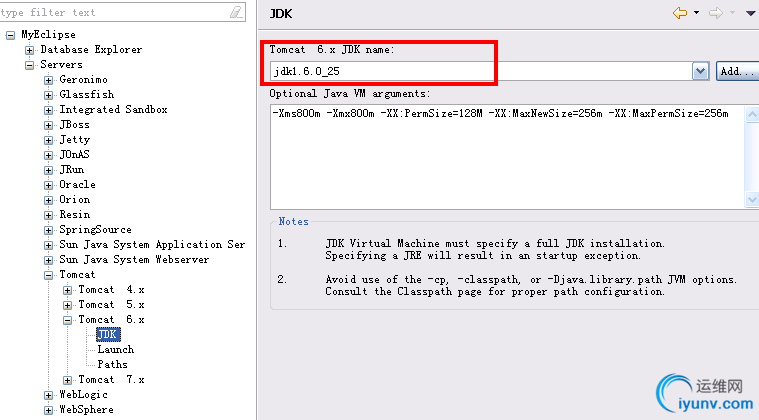Click the VM arguments scroll down arrow
The width and height of the screenshot is (759, 420).
pyautogui.click(x=752, y=199)
